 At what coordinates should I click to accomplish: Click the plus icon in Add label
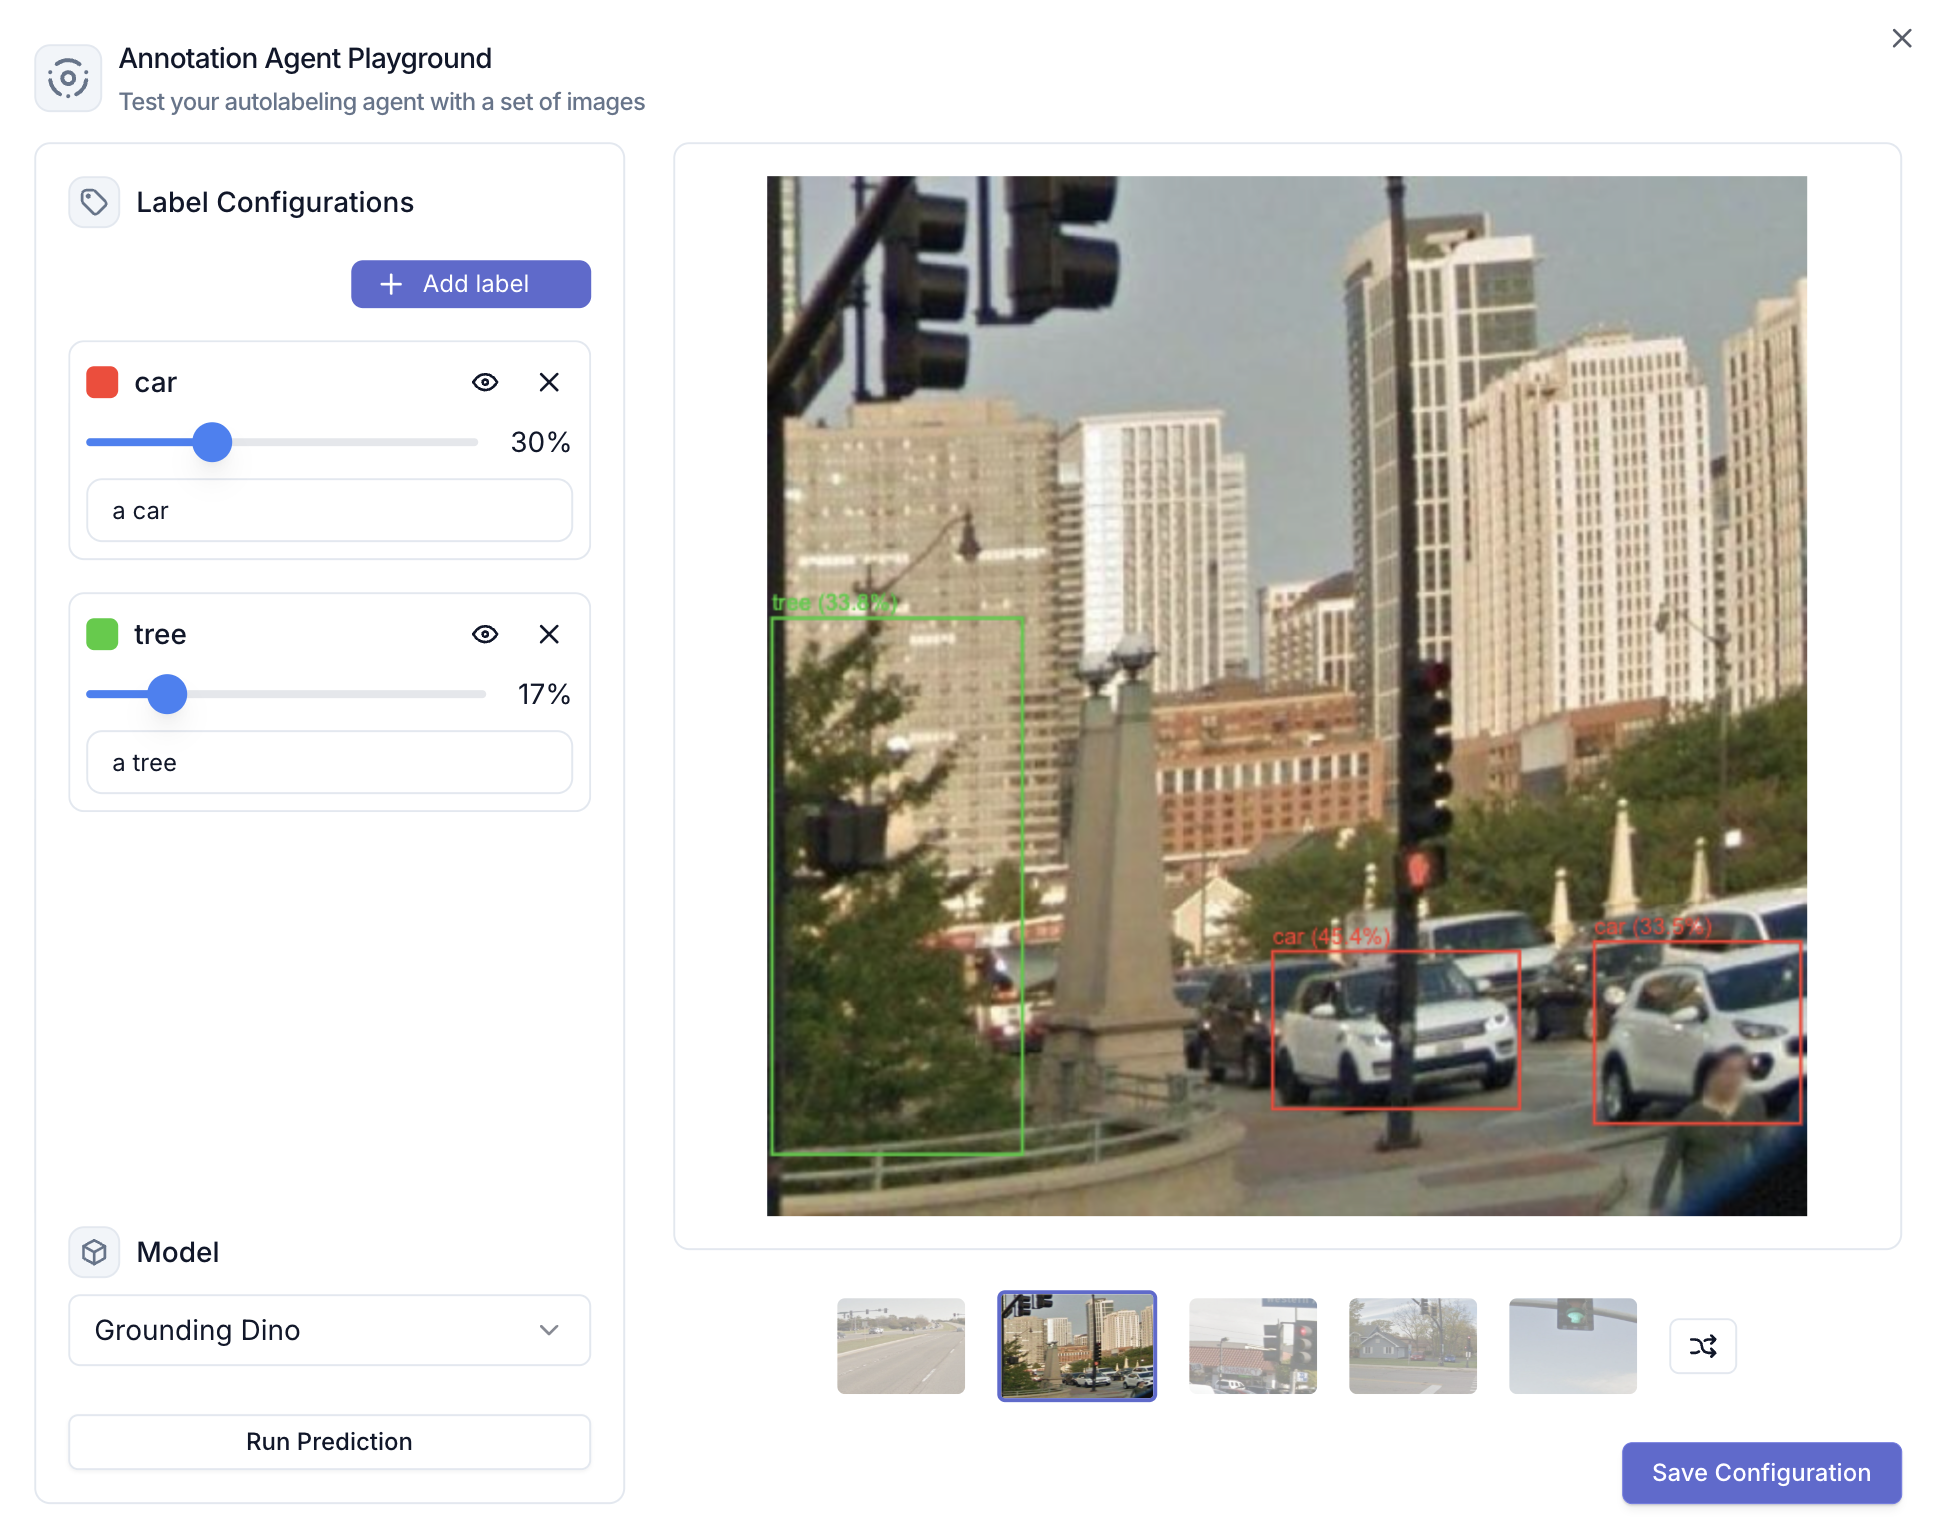click(391, 284)
